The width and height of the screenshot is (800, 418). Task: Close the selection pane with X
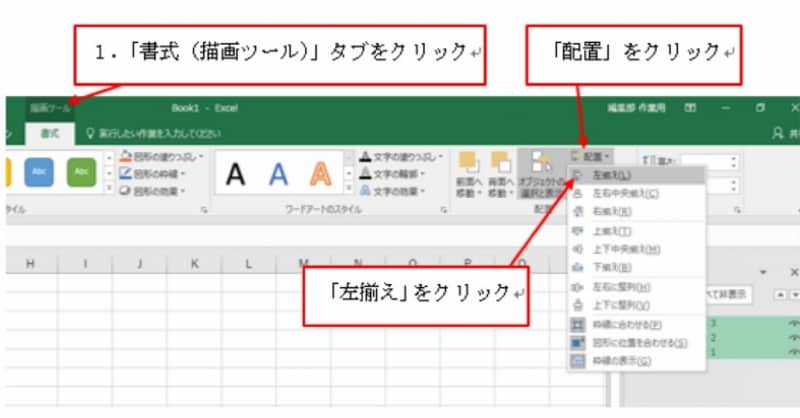click(794, 273)
